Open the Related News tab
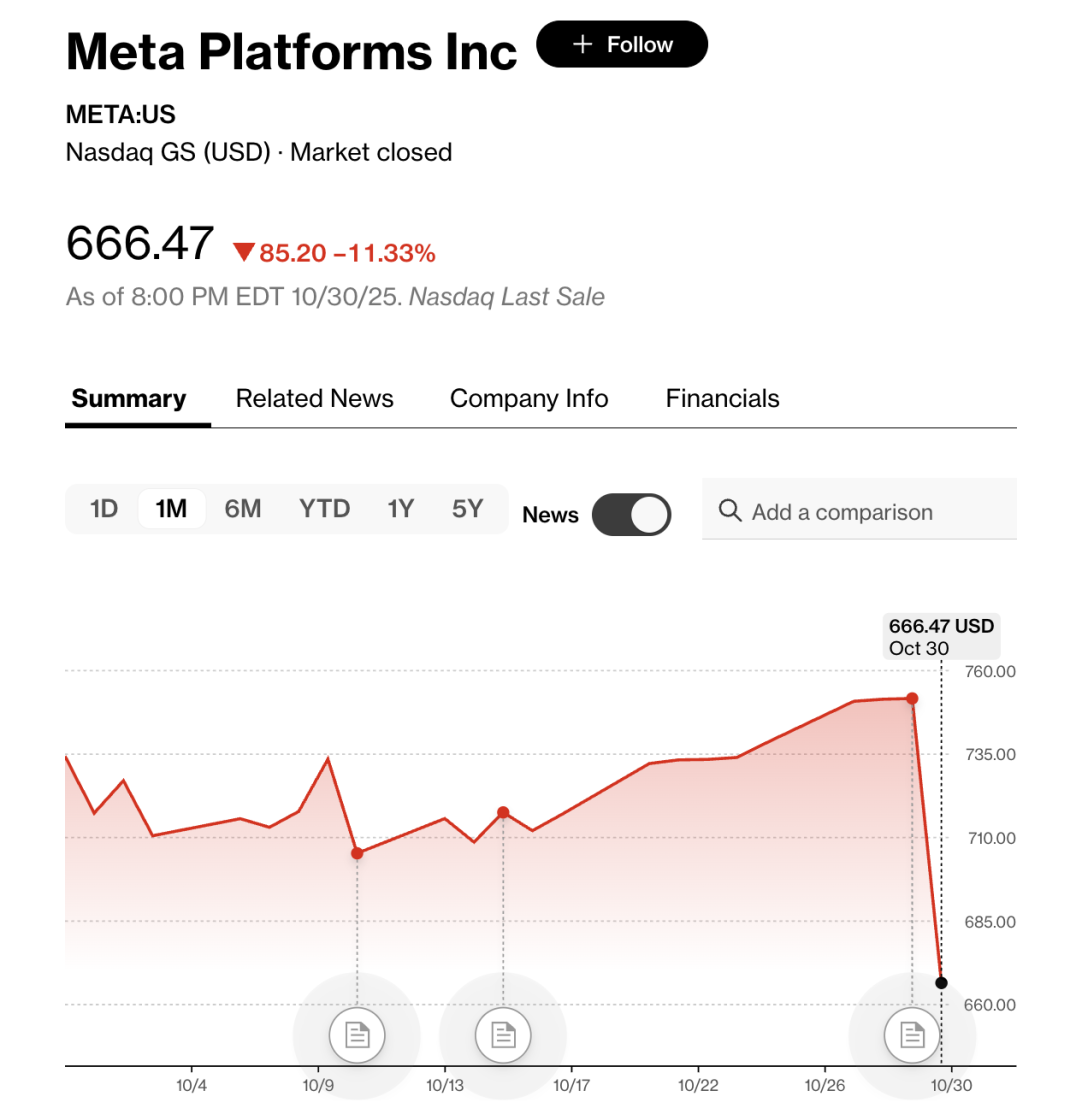Screen dimensions: 1076x1120 tap(314, 399)
